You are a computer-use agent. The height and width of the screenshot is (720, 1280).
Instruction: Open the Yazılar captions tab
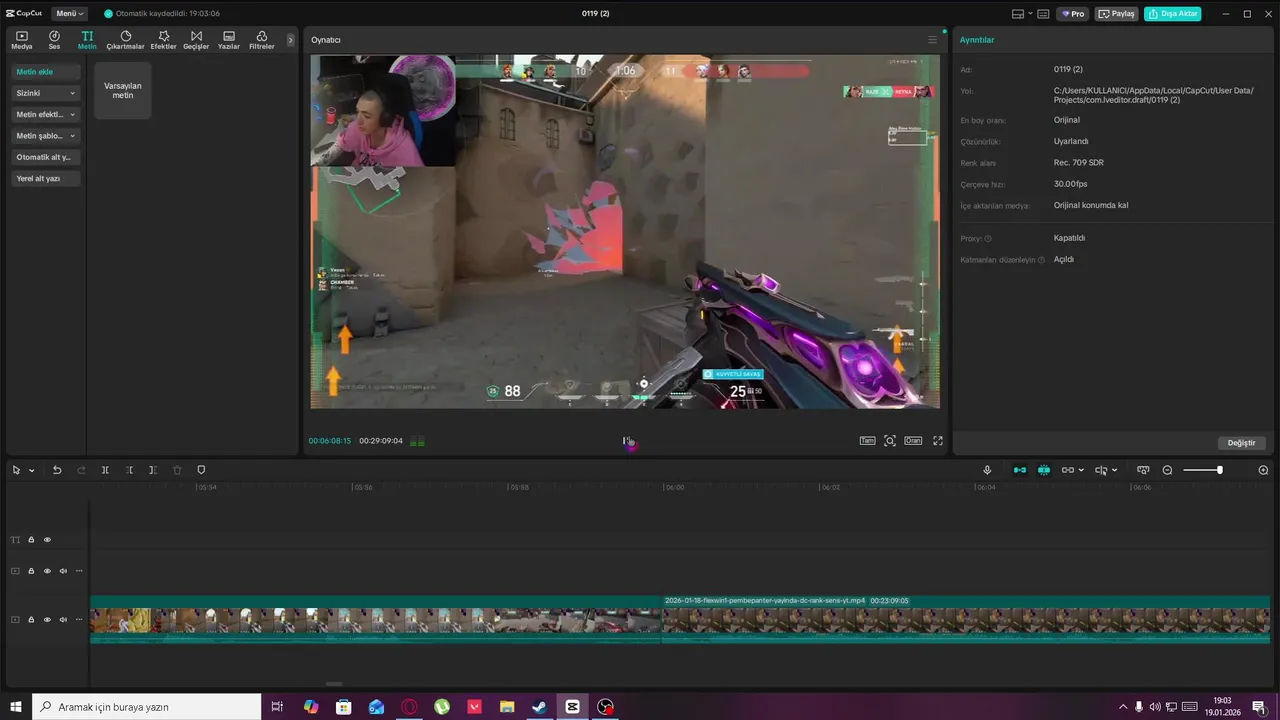[x=229, y=40]
